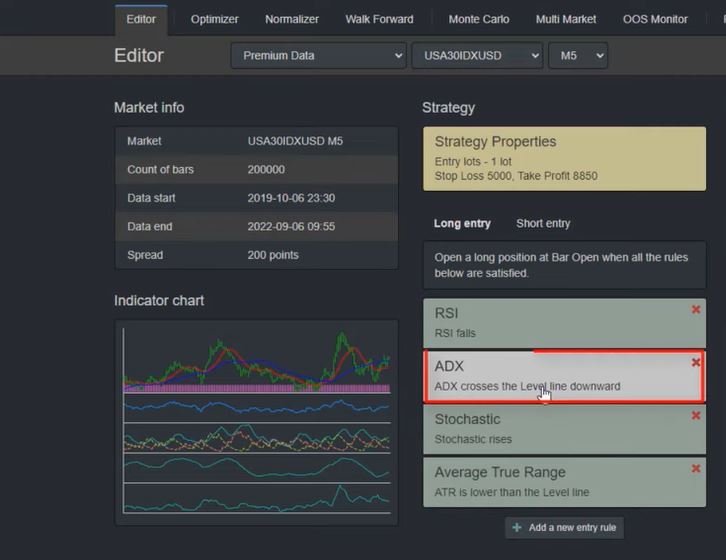Screen dimensions: 726x560
Task: Open the Normalizer tab
Action: (x=292, y=19)
